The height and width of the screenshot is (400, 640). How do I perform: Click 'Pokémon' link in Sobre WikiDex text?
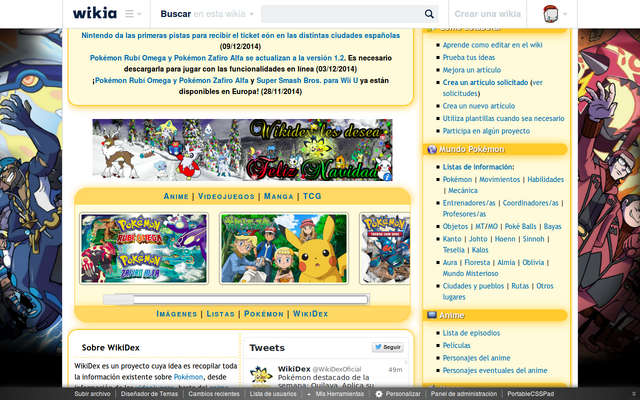188,377
